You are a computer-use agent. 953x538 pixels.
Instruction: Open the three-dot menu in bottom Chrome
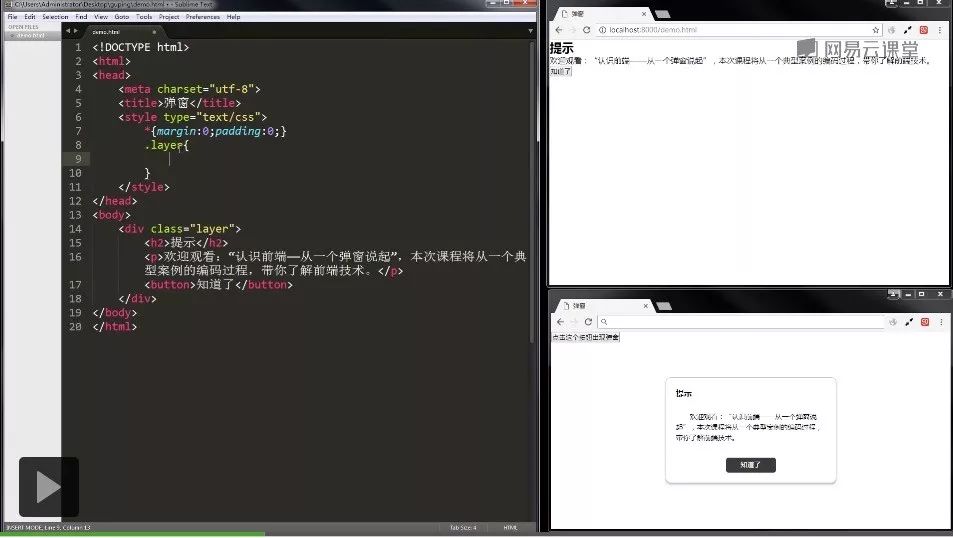coord(941,322)
